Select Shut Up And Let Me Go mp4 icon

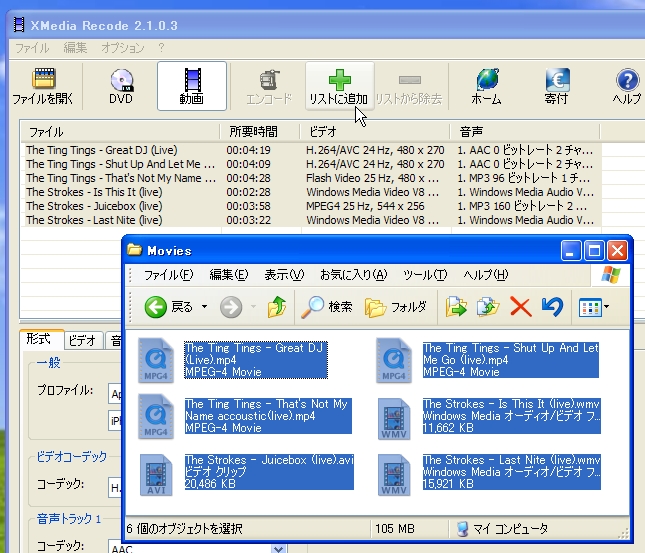[x=394, y=360]
